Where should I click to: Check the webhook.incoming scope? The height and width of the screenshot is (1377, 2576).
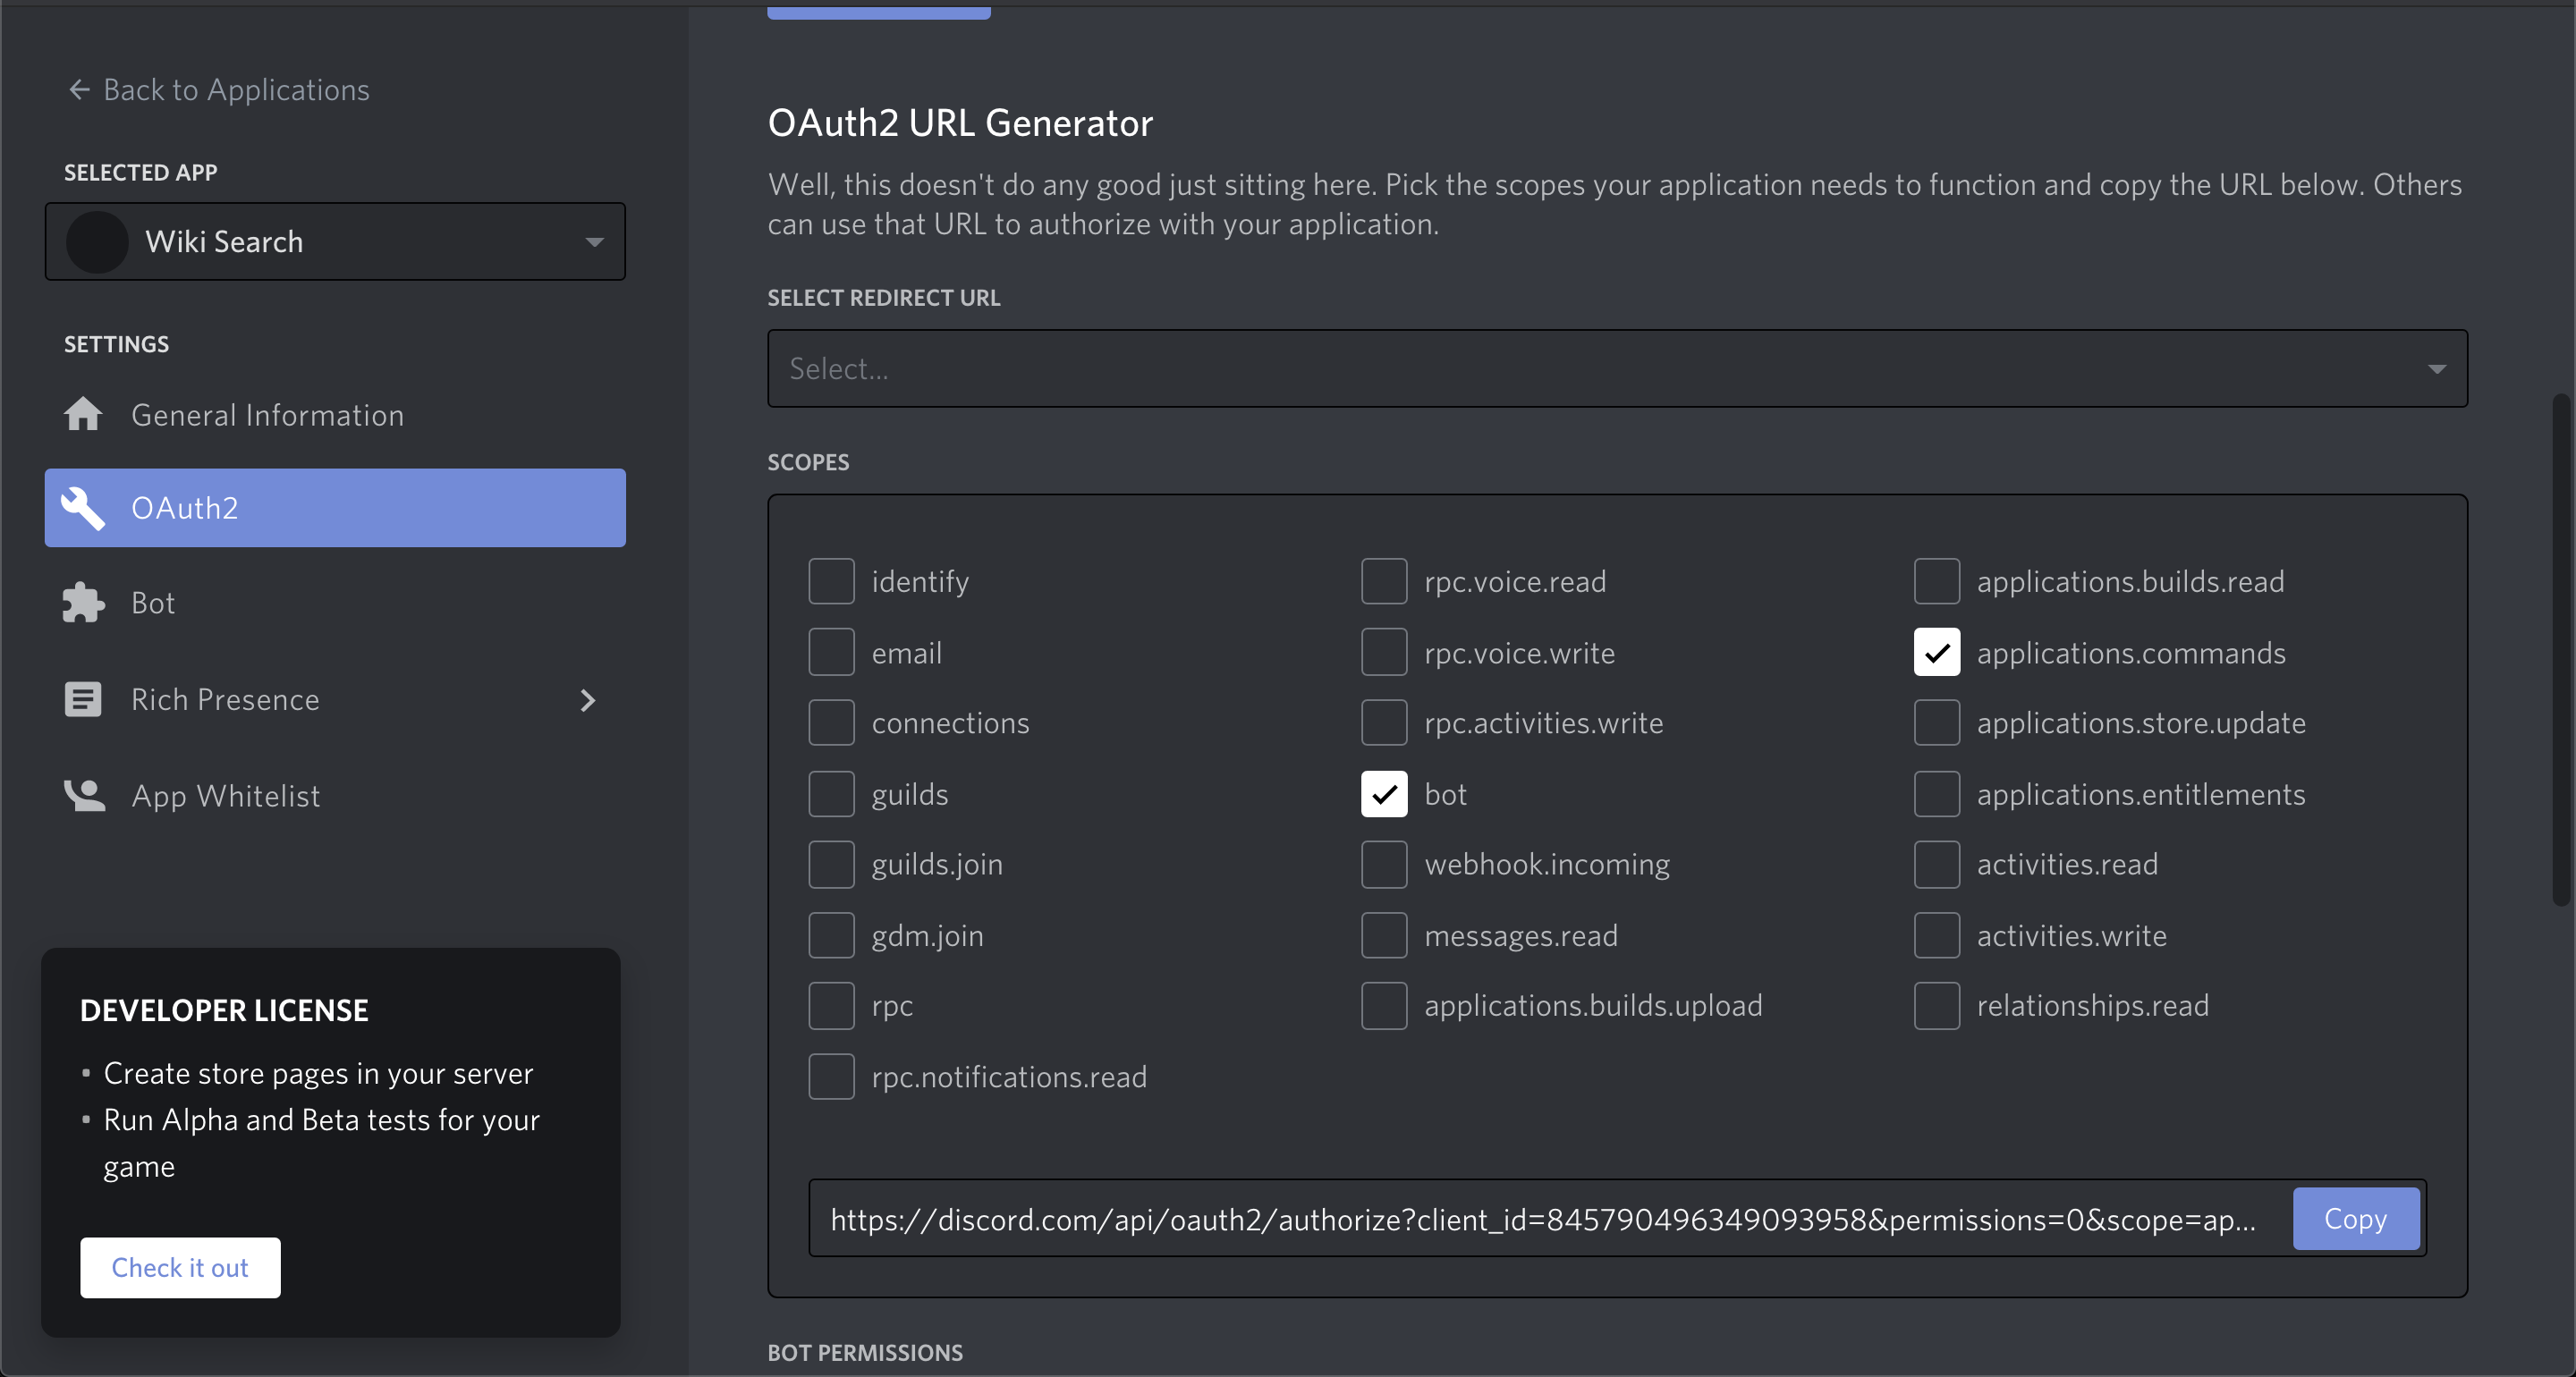coord(1384,864)
